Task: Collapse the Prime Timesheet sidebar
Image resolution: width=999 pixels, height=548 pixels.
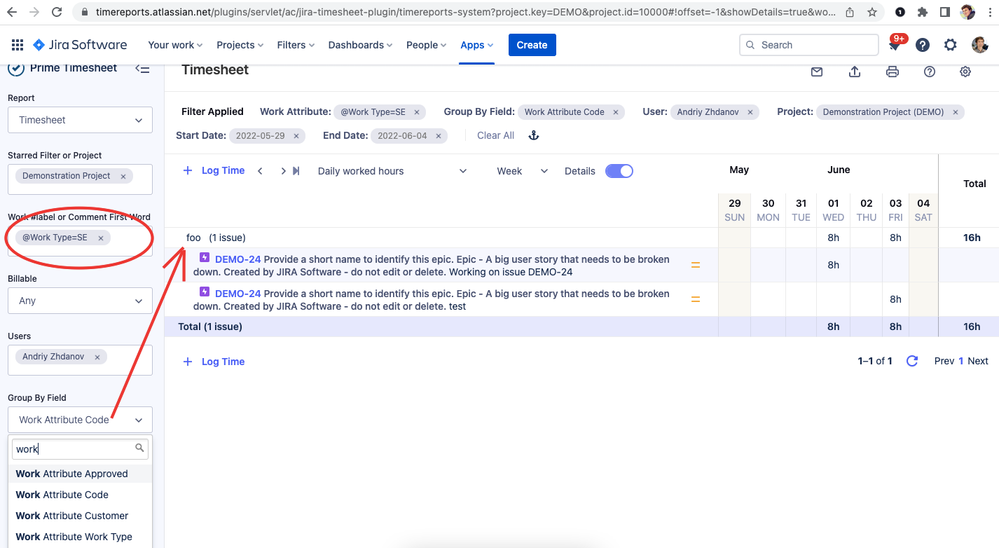Action: (x=143, y=69)
